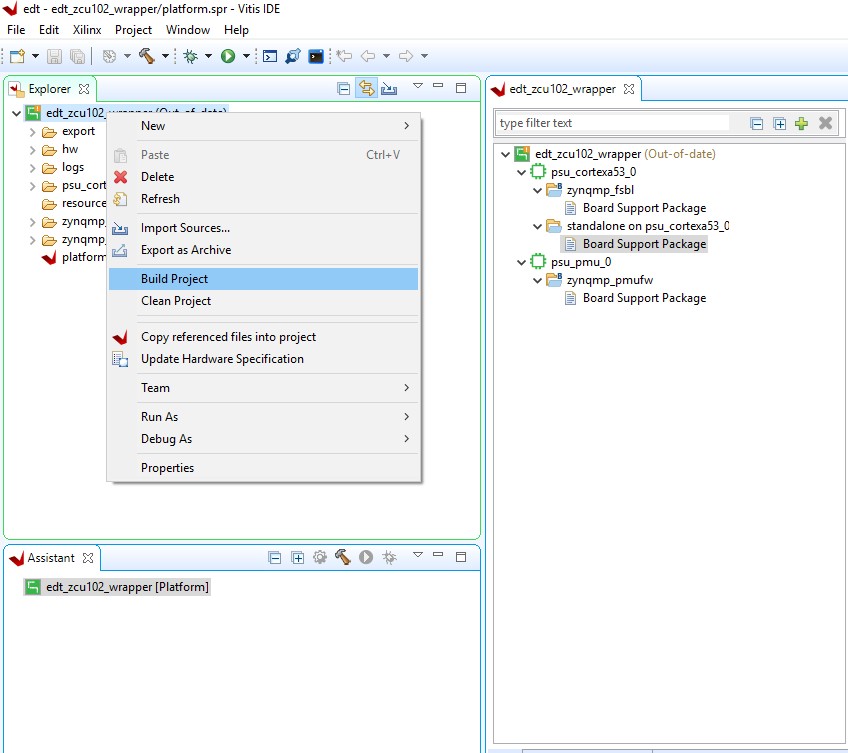Click the type filter text field
Screen dimensions: 848x753
[x=612, y=123]
